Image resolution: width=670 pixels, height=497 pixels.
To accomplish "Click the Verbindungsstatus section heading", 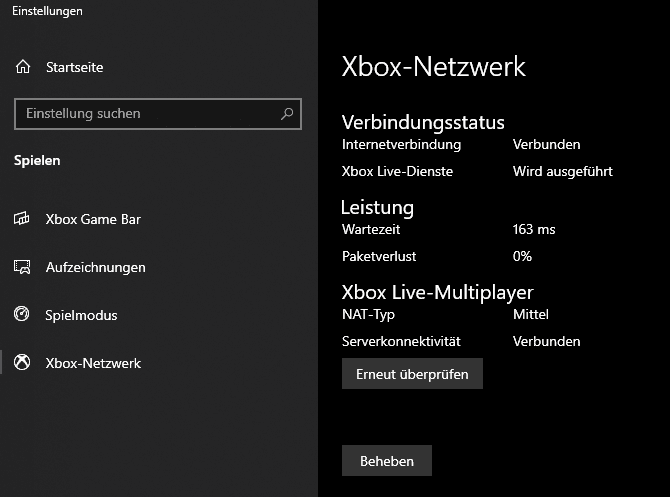I will [x=423, y=122].
